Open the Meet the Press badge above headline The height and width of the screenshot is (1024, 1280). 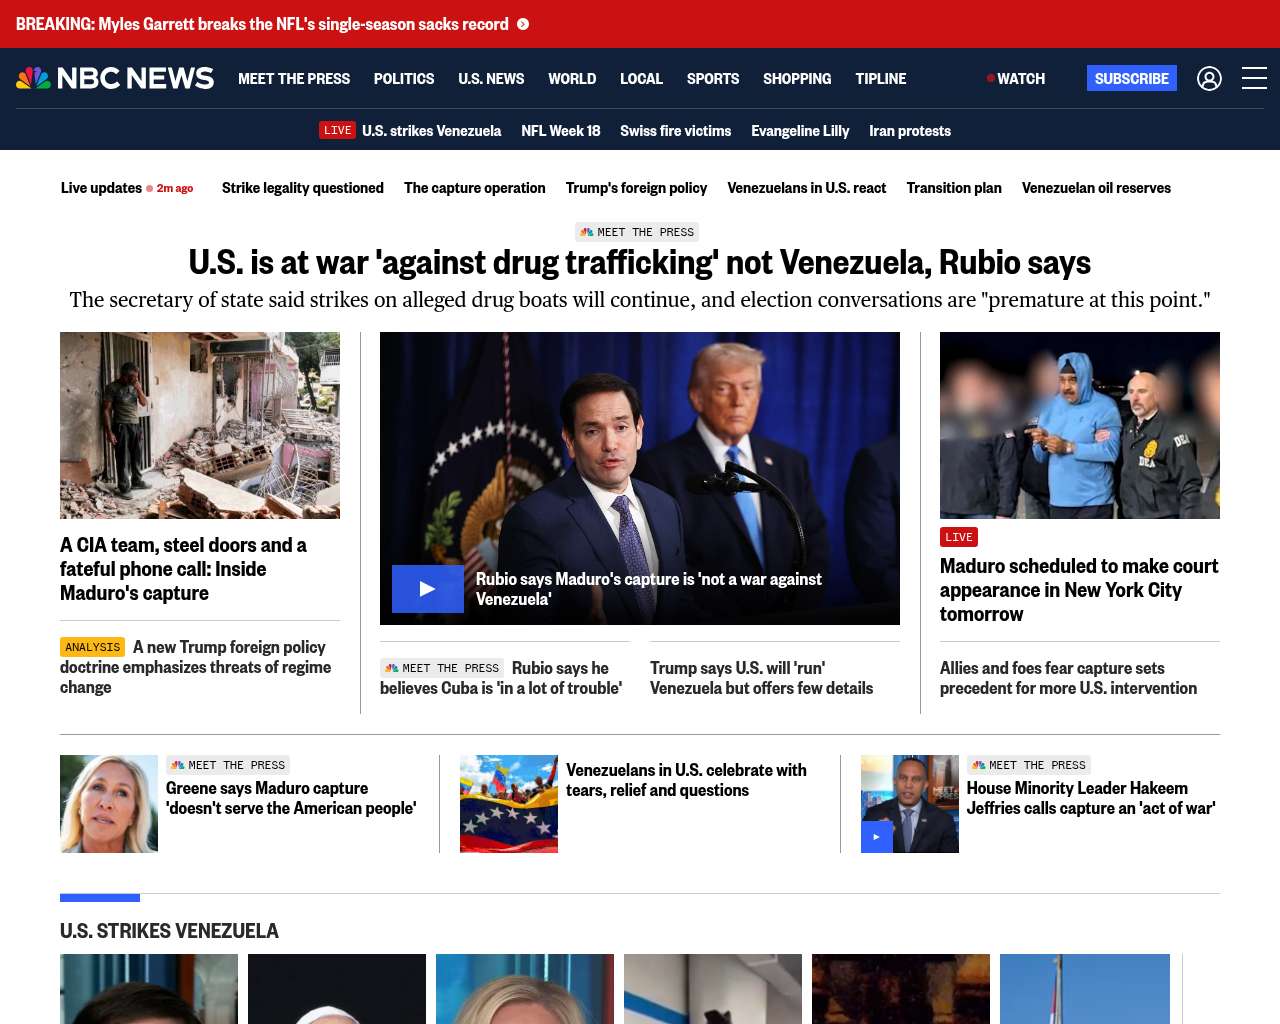tap(637, 232)
